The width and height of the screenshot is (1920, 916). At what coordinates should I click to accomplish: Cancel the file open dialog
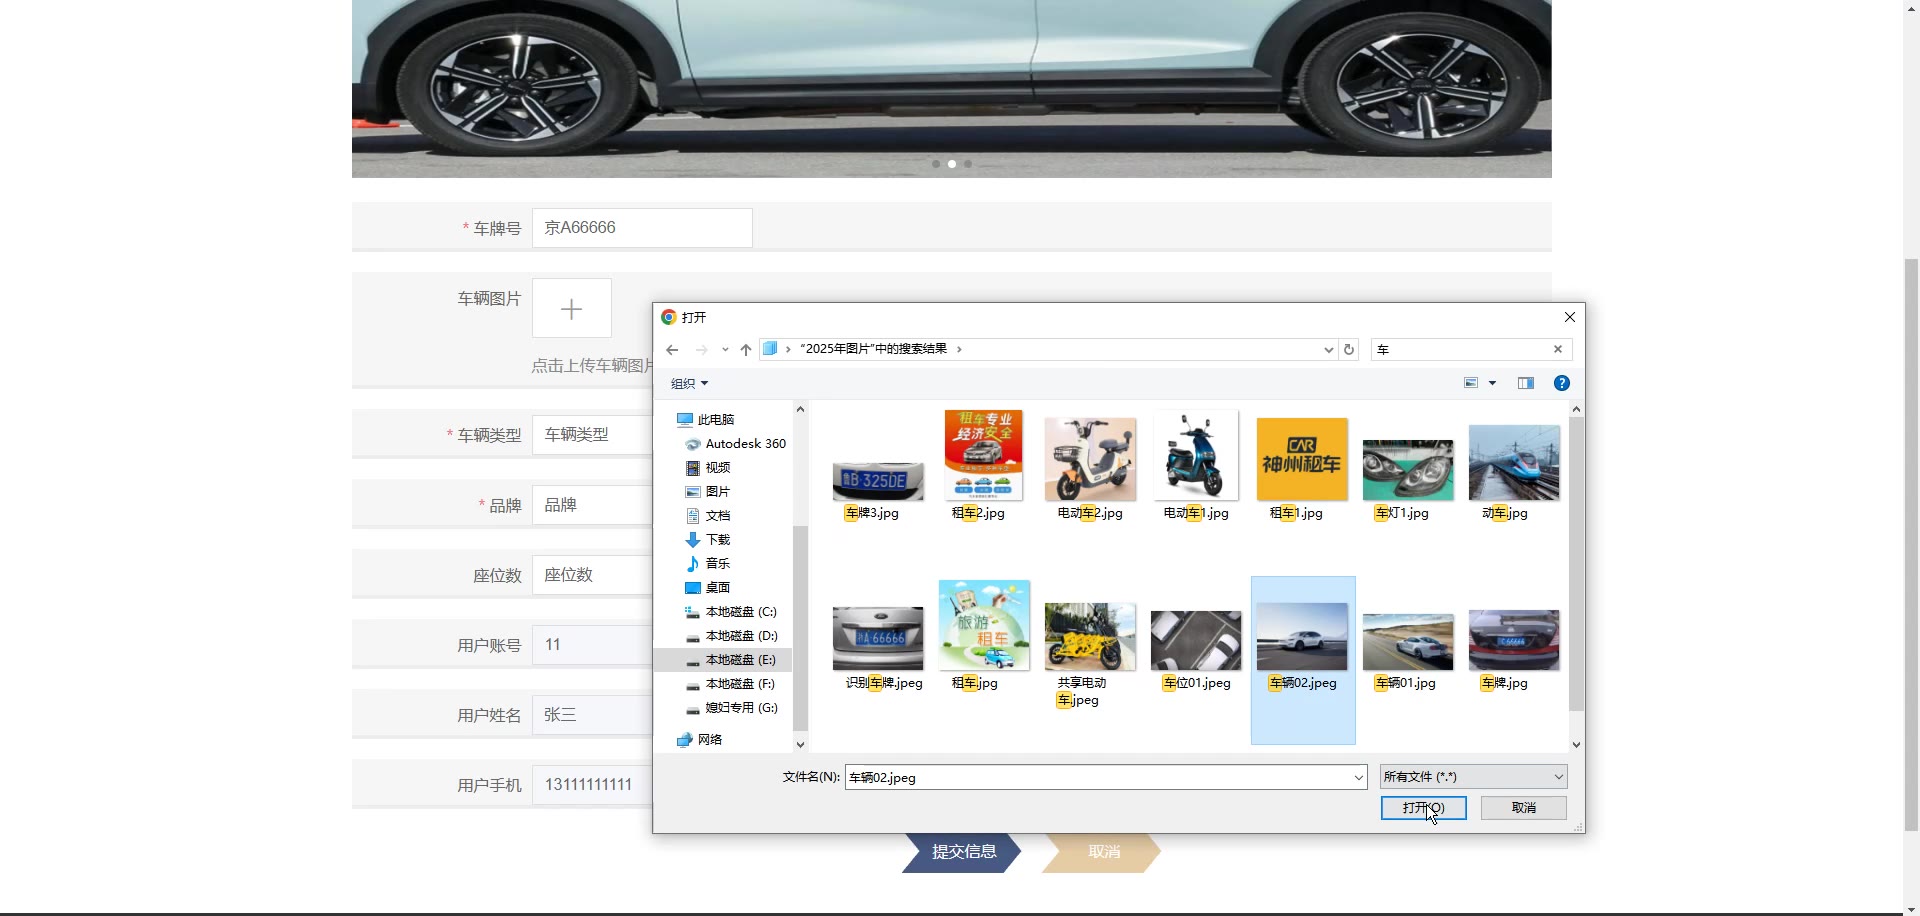click(1523, 808)
